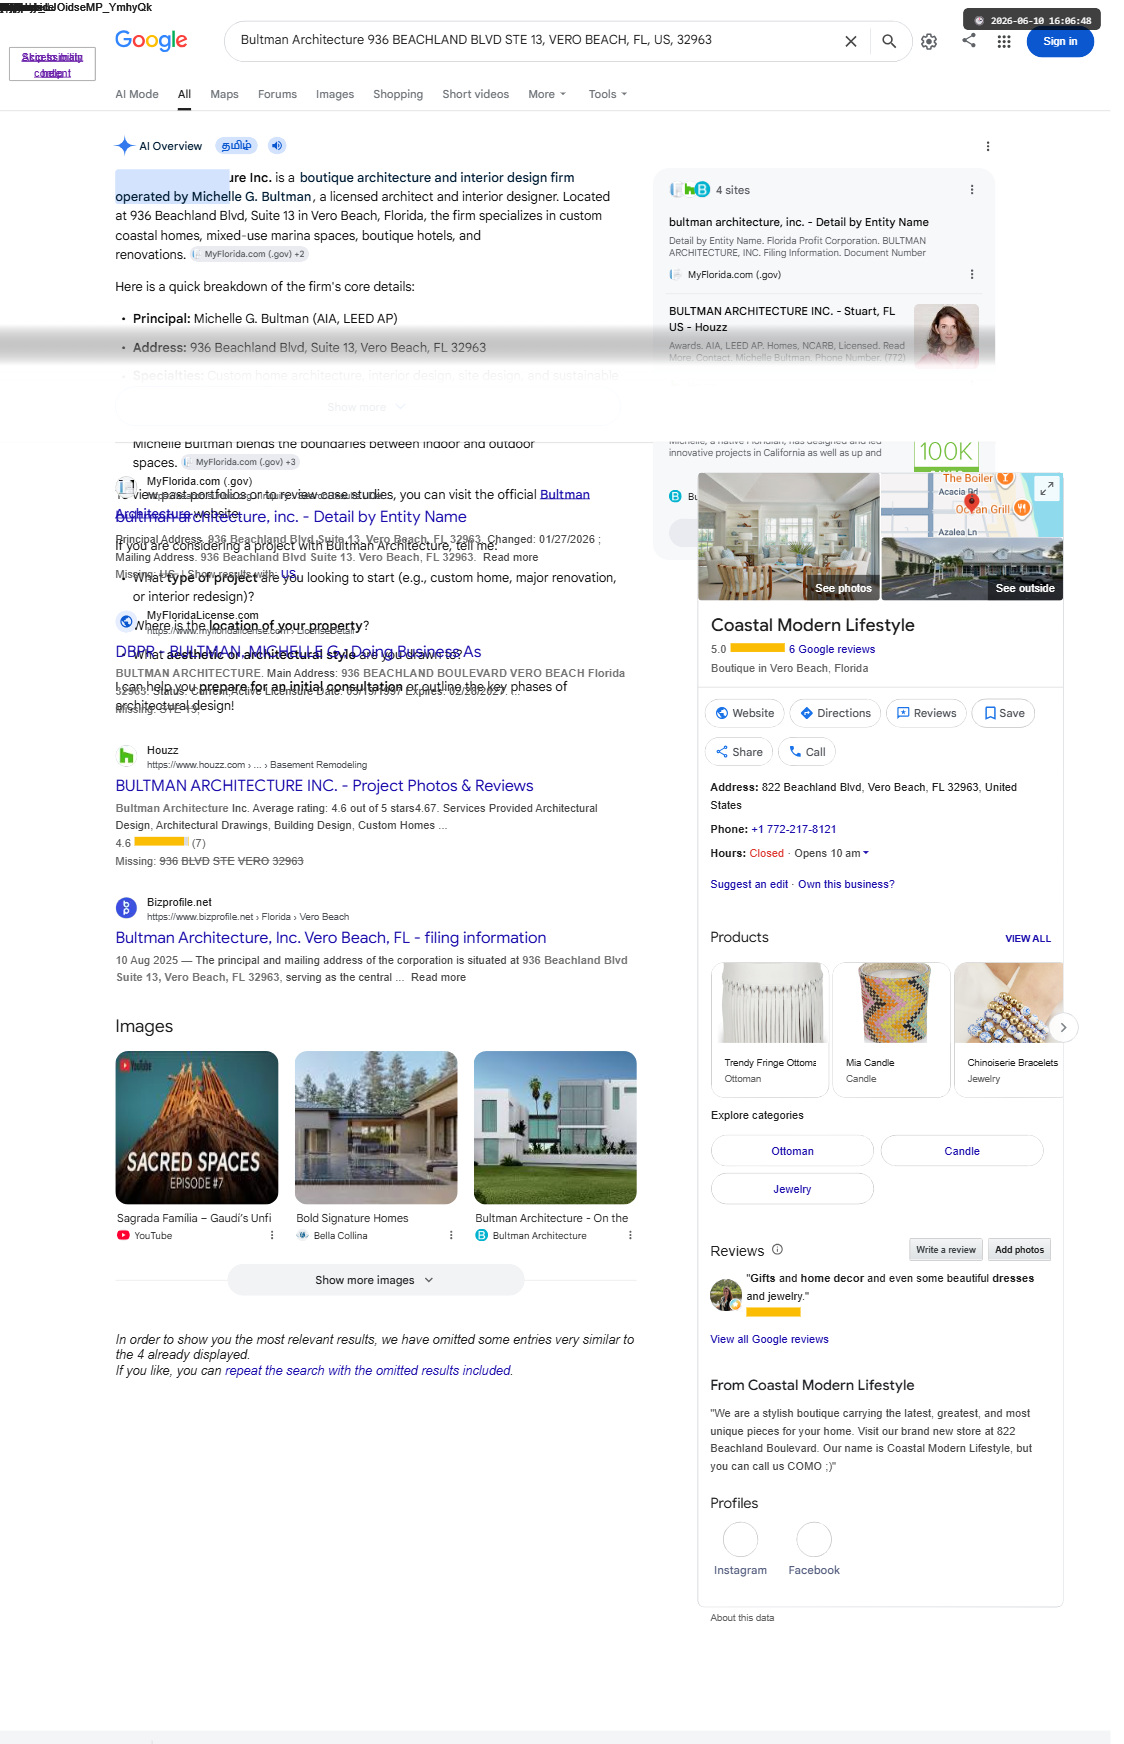Open Bultman Architecture image result options
1124x1744 pixels.
pos(630,1236)
